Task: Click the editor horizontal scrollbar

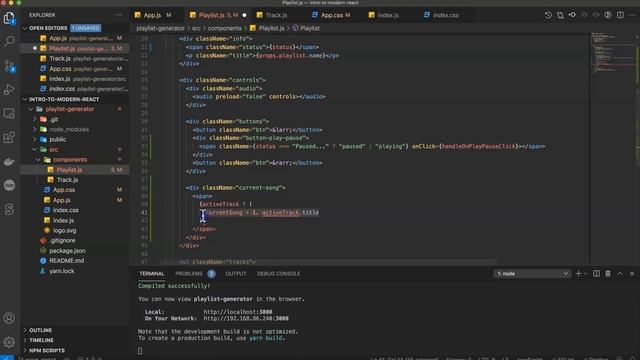Action: tap(329, 261)
